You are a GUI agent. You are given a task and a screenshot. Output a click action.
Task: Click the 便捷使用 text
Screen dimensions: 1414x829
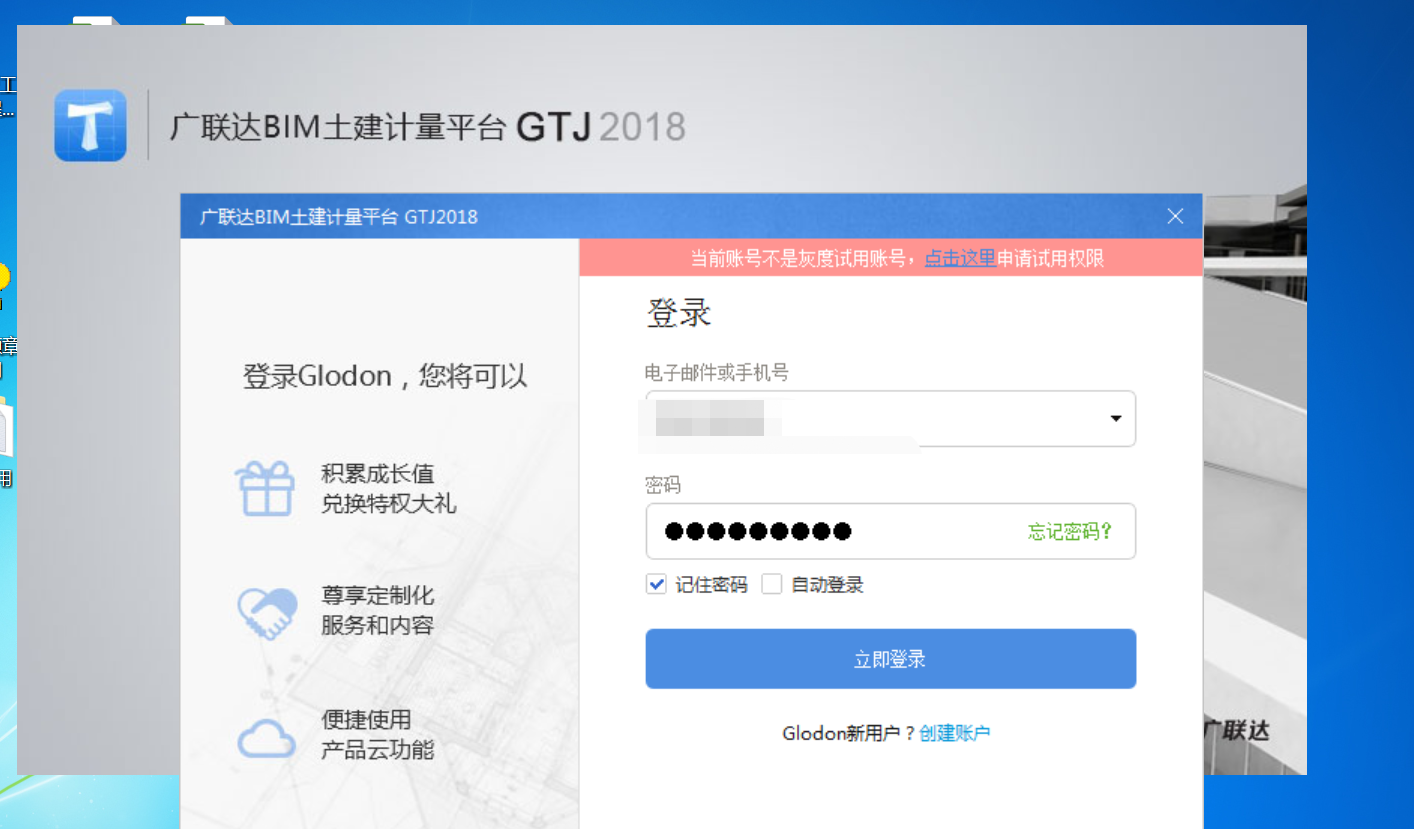366,720
